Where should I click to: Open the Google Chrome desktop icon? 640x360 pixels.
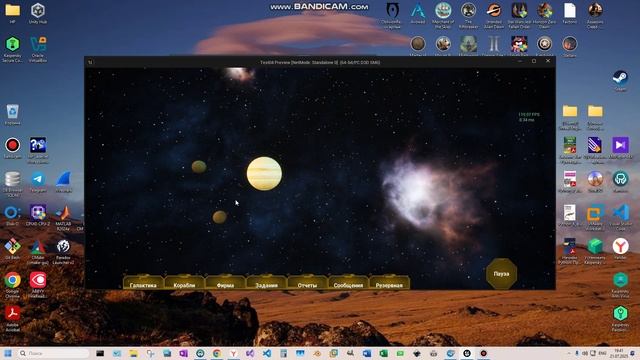tap(12, 285)
